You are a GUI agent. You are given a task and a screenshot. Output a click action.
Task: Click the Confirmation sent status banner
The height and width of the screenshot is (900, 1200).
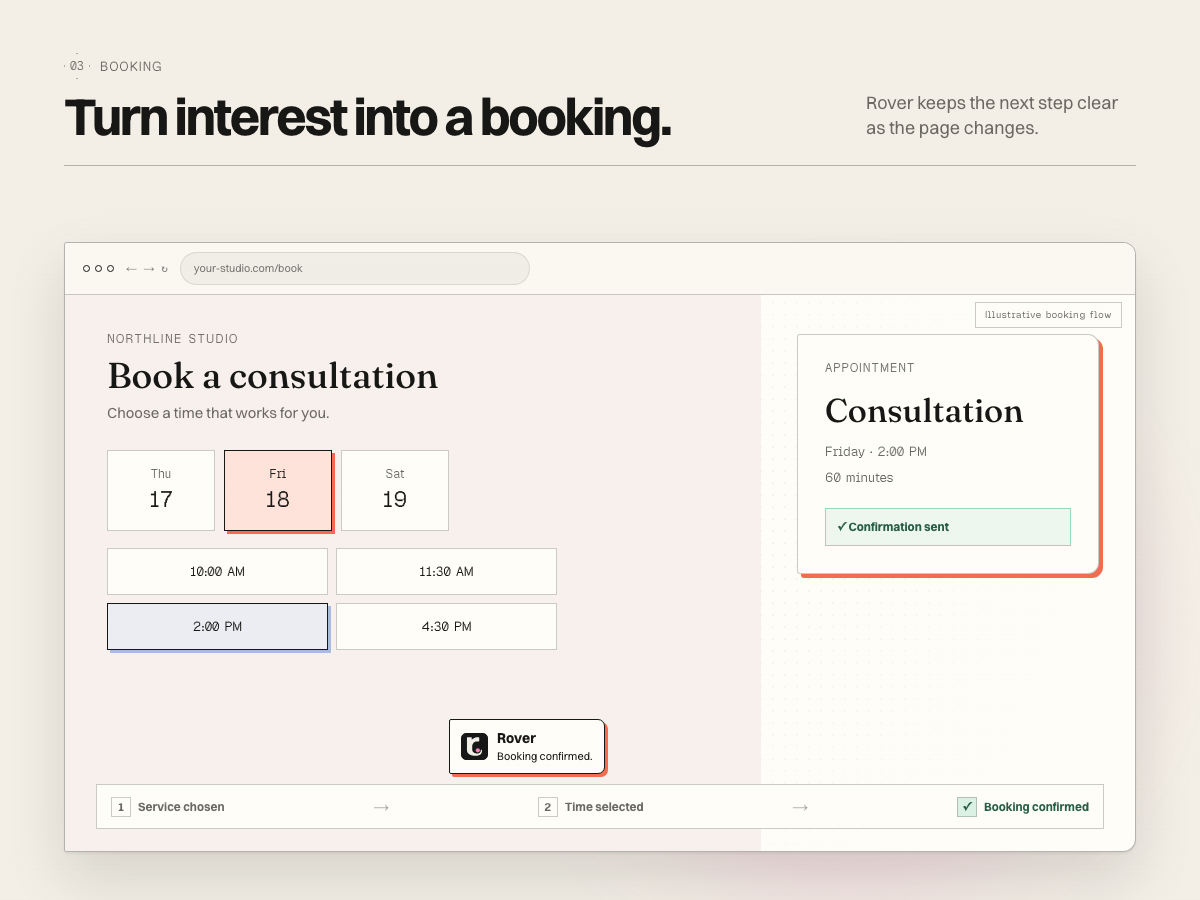coord(948,527)
